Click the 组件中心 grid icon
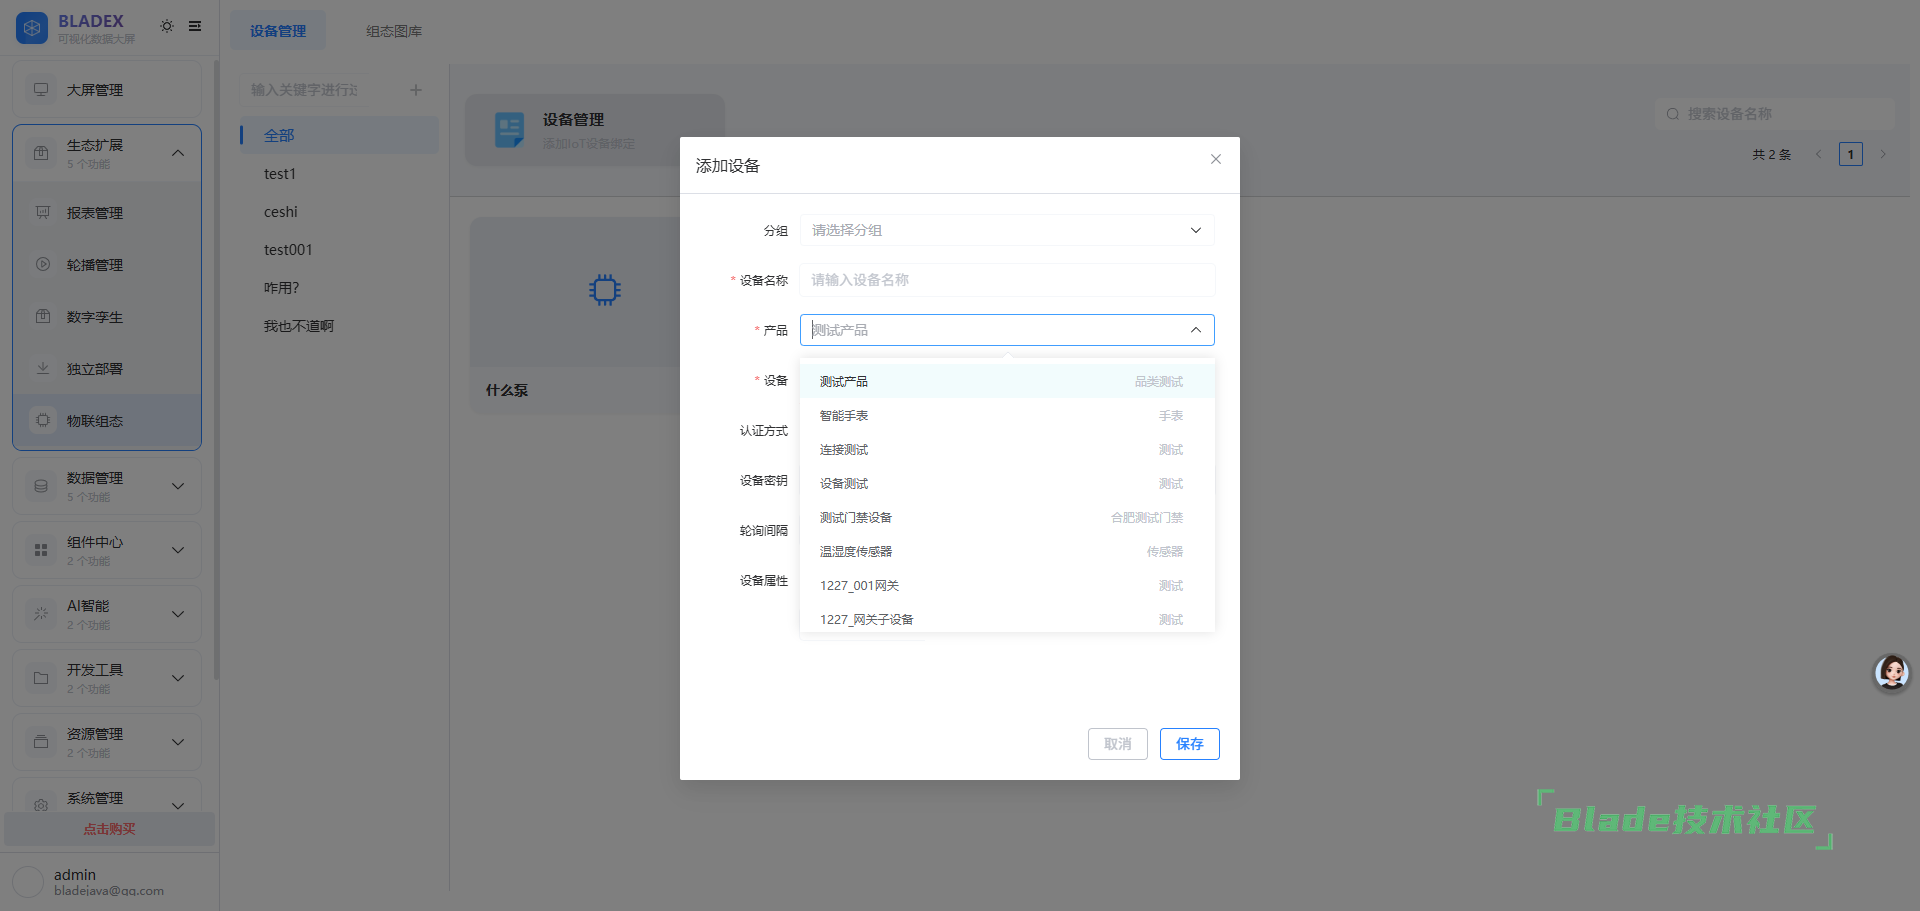Image resolution: width=1920 pixels, height=911 pixels. pos(41,550)
